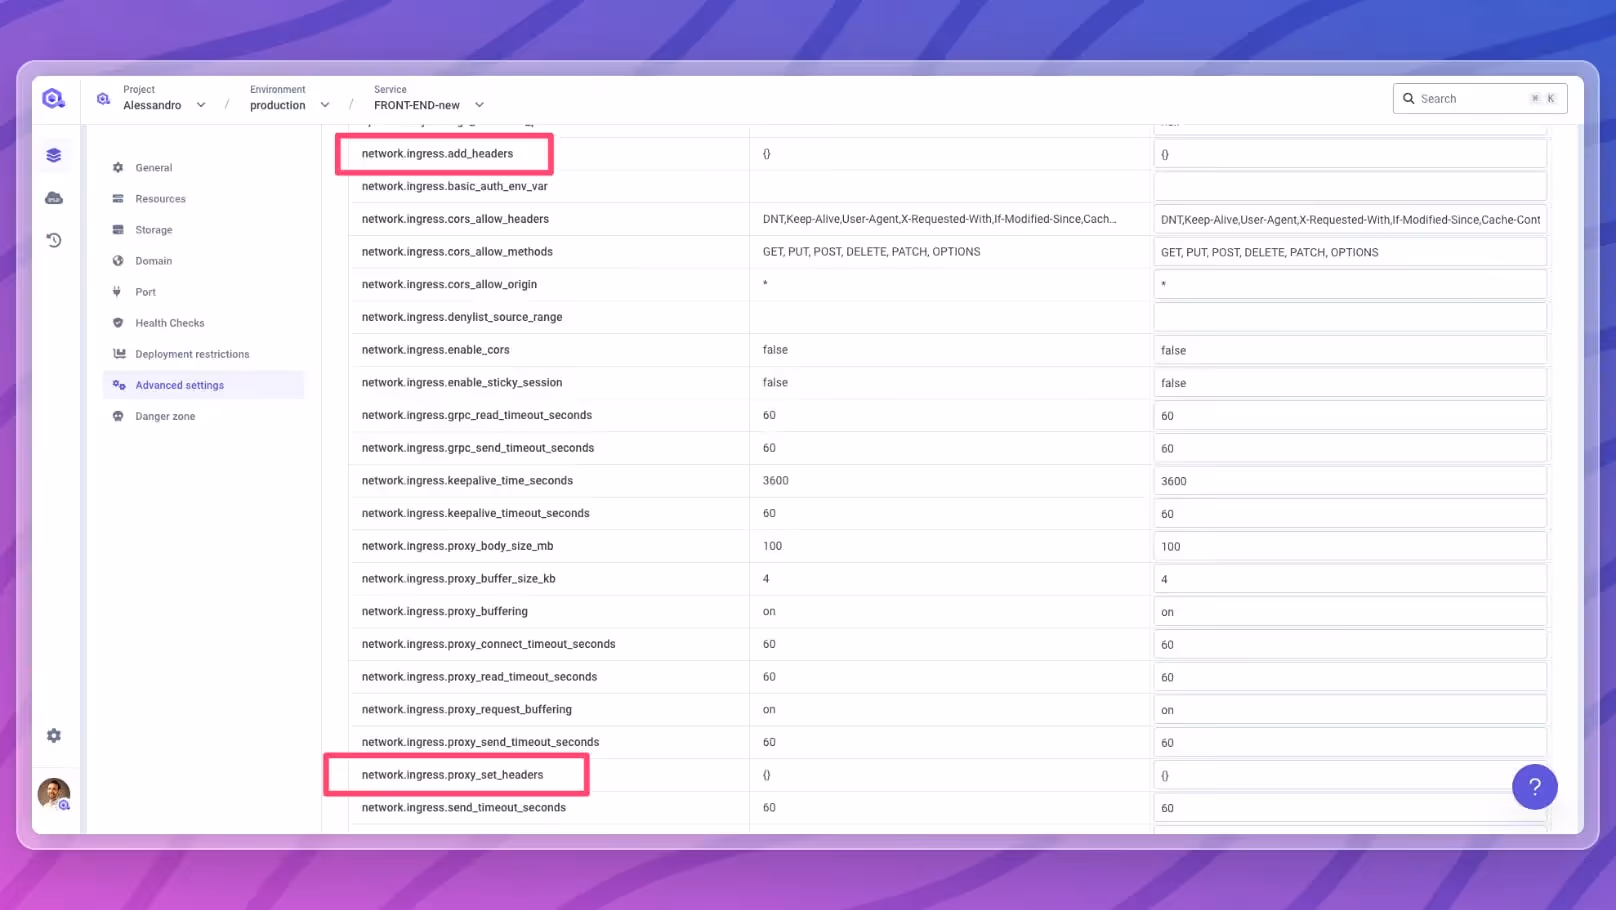Image resolution: width=1616 pixels, height=910 pixels.
Task: Open the Alessandro project dropdown
Action: pyautogui.click(x=200, y=104)
